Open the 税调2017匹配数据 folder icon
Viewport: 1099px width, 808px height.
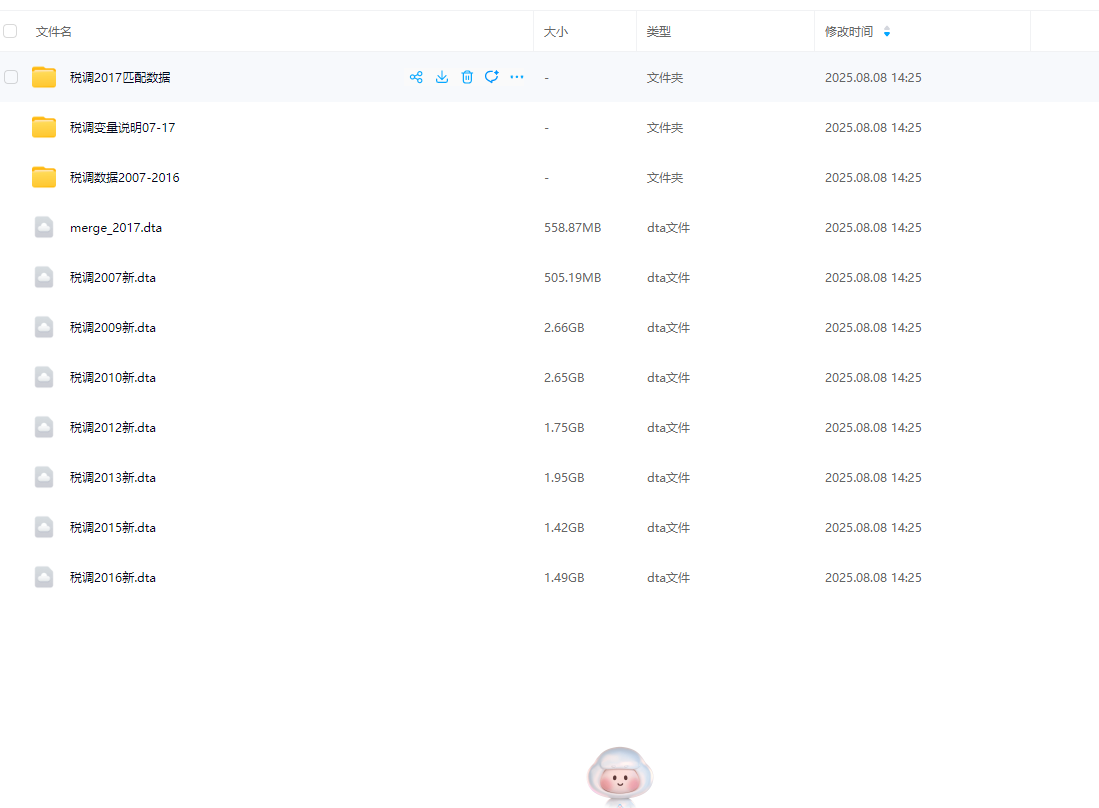[x=44, y=77]
